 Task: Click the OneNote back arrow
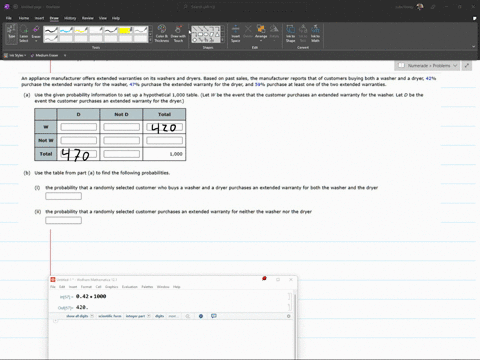(16, 7)
